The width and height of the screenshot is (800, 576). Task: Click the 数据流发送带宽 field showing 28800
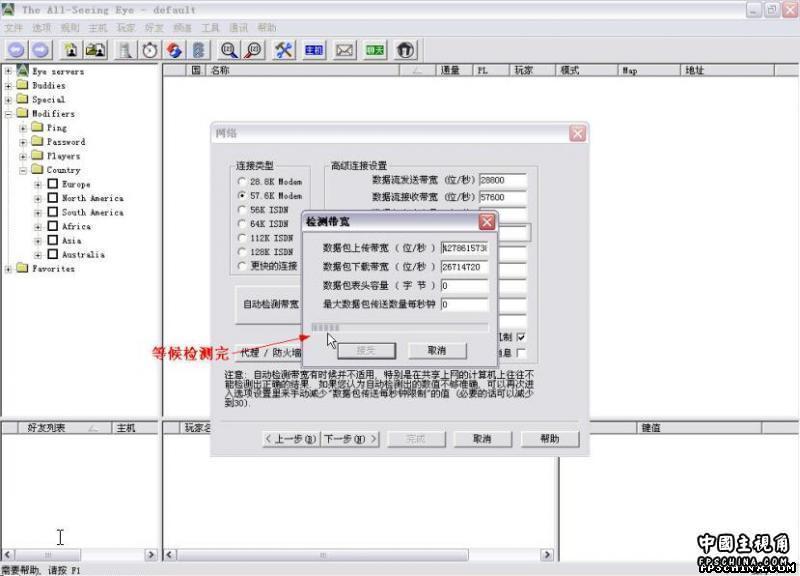click(x=503, y=180)
